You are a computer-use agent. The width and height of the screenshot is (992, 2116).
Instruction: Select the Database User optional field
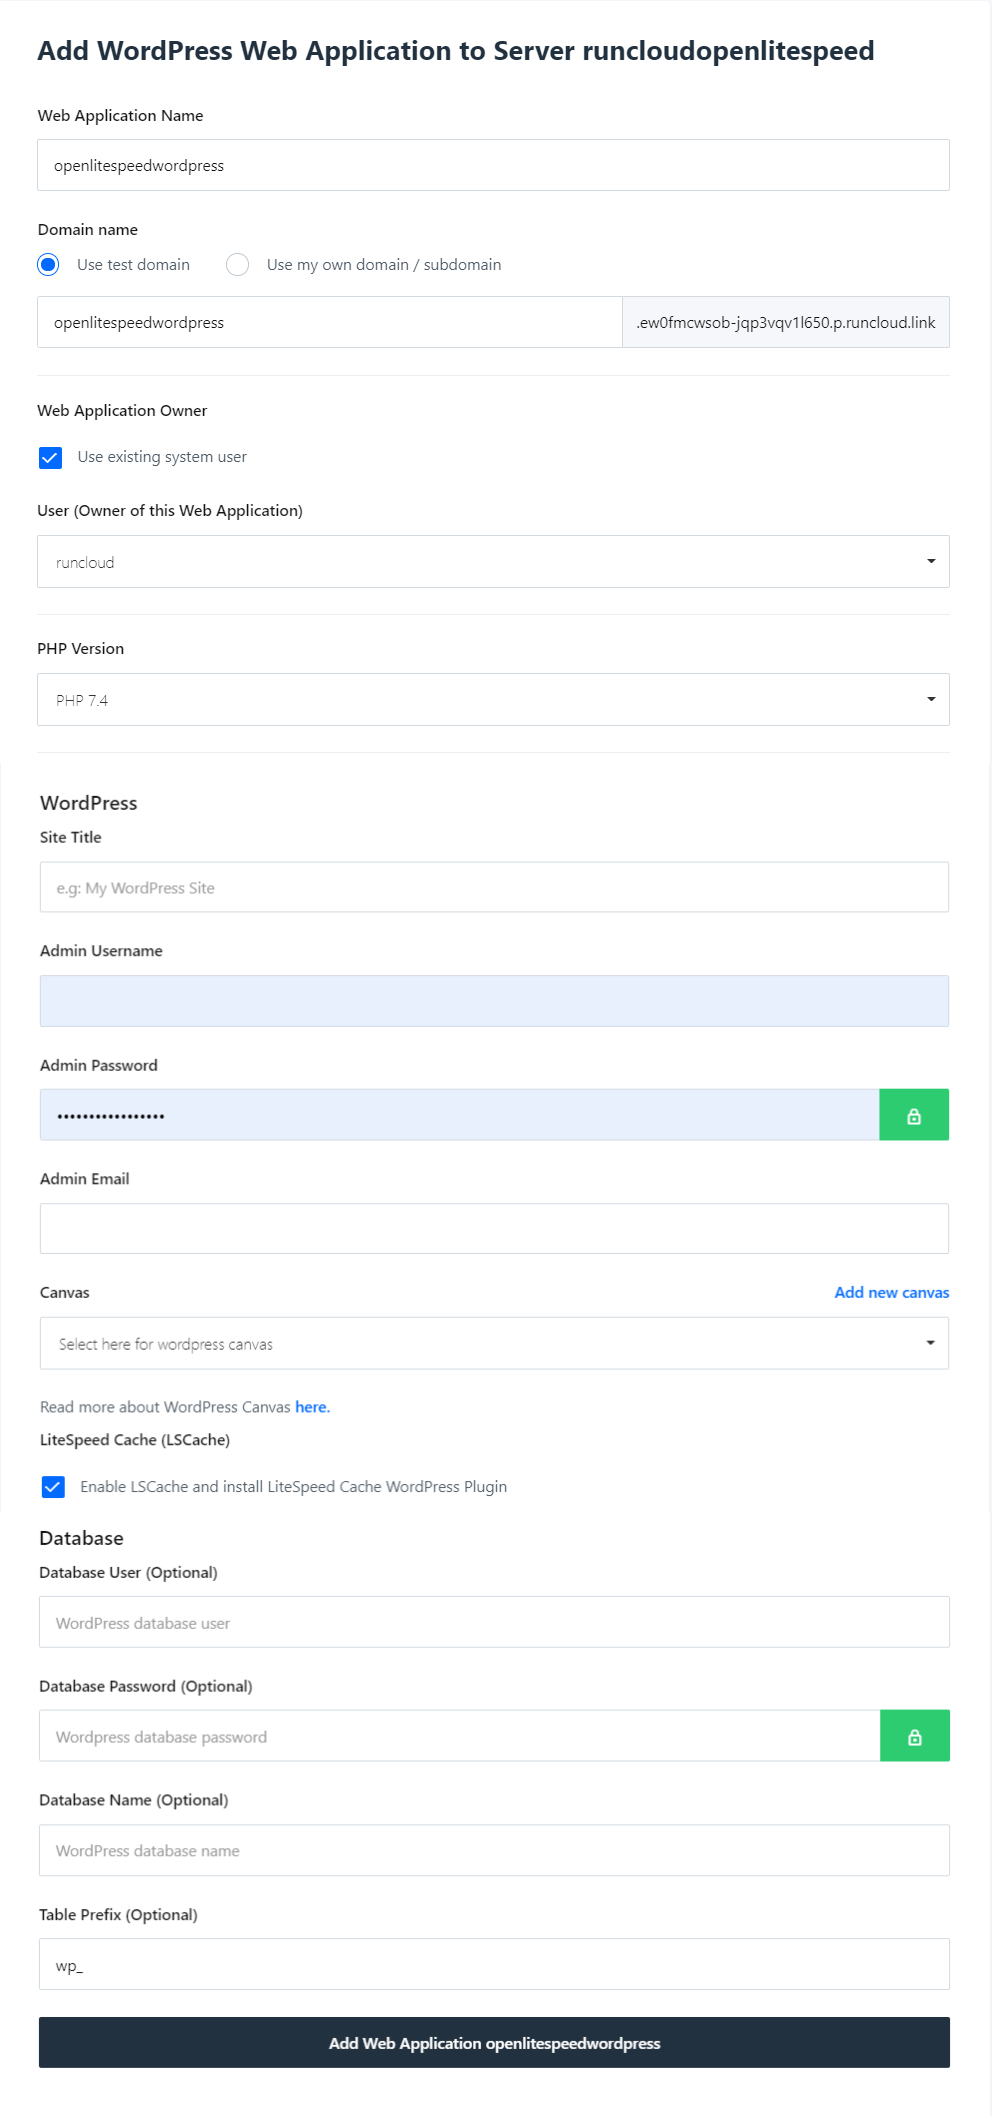494,1622
